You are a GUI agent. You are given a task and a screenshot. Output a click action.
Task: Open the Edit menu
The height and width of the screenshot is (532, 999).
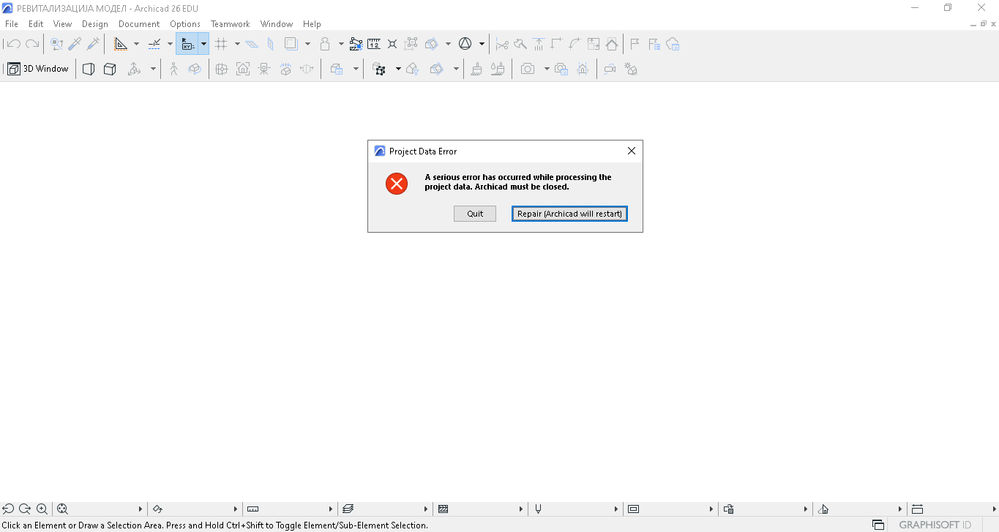coord(36,24)
